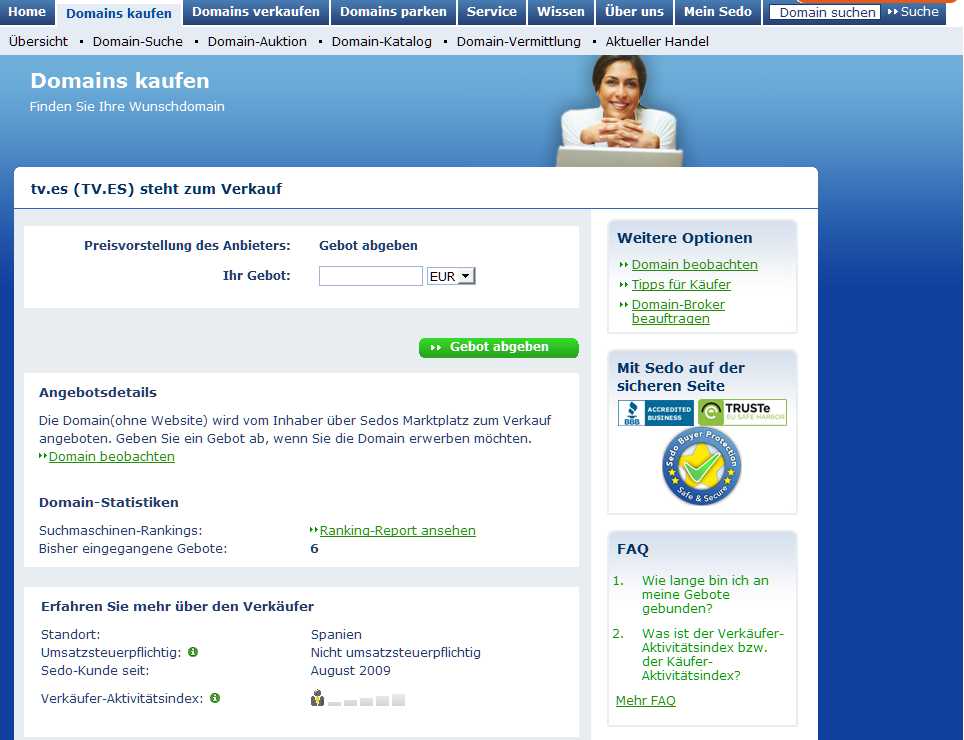This screenshot has height=740, width=964.
Task: Click the Umsatzsteuerpflichtig info icon
Action: tap(193, 652)
